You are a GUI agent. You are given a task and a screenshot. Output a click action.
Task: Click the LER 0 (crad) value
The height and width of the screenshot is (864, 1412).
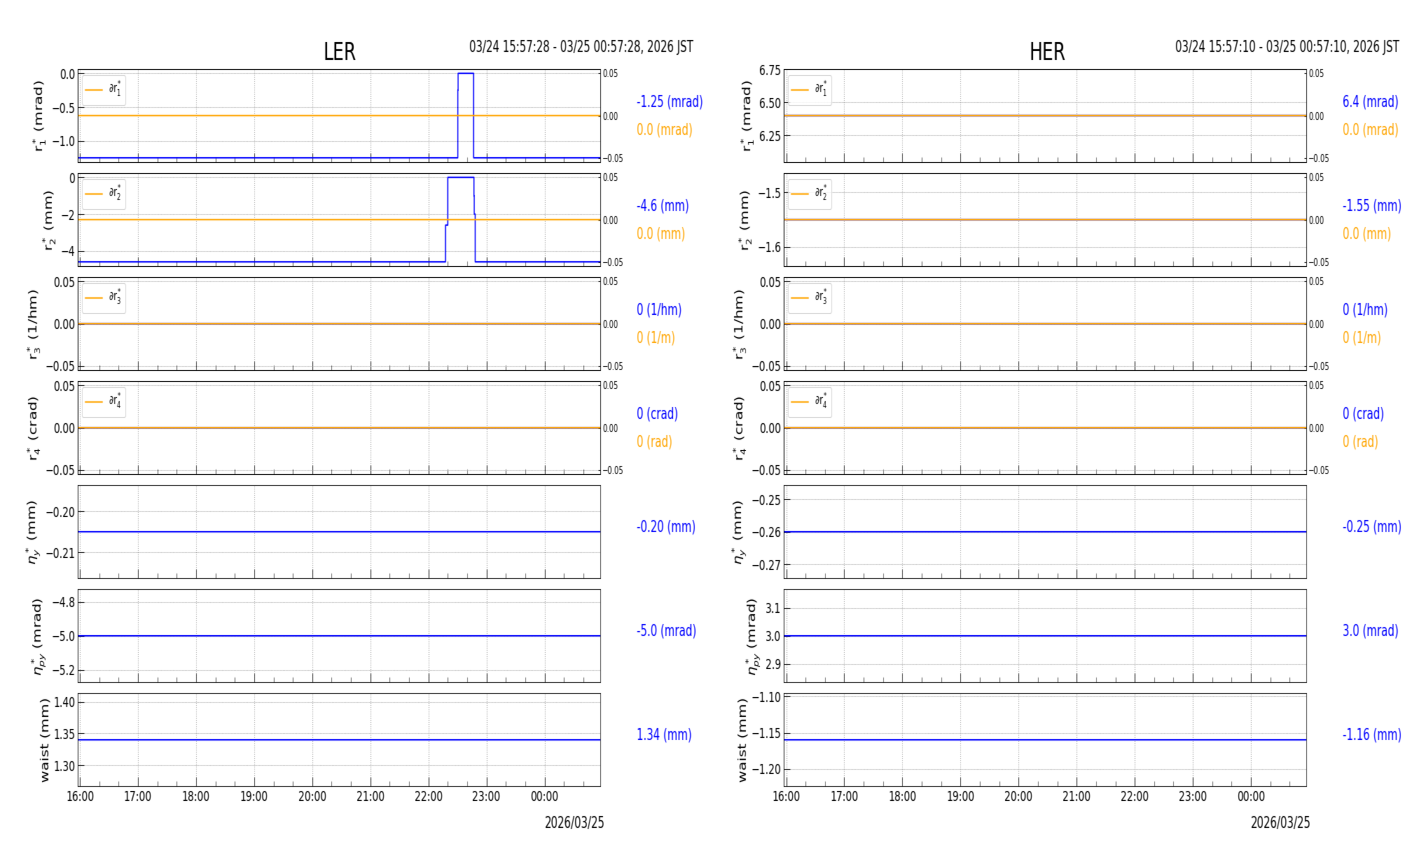657,414
